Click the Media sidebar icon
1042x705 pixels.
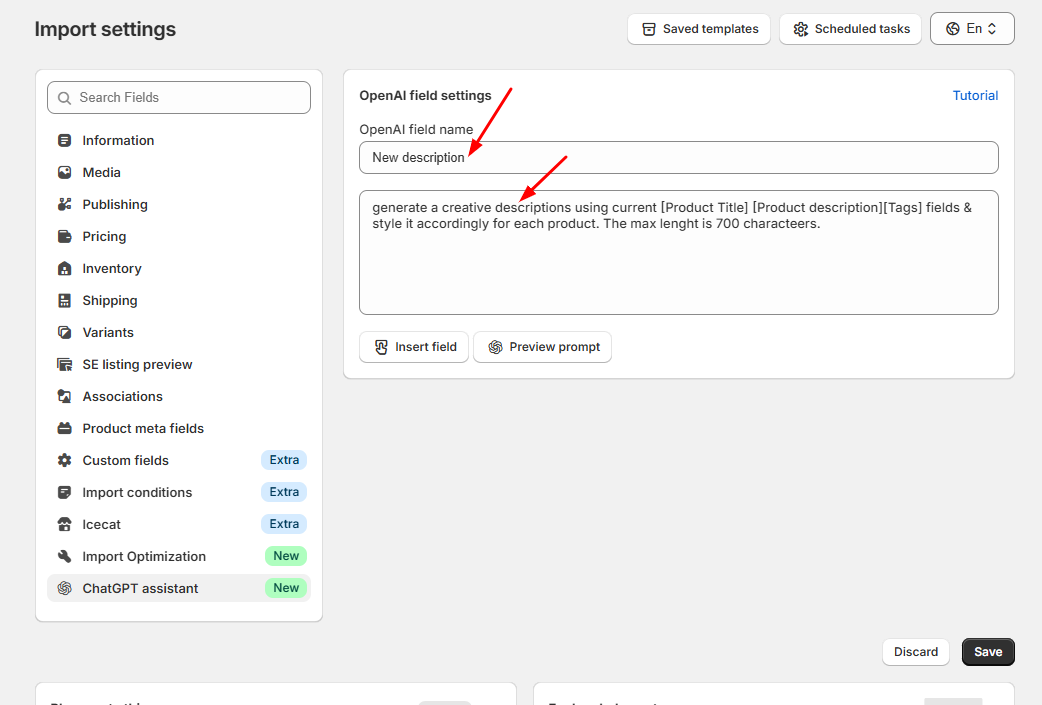pyautogui.click(x=64, y=172)
